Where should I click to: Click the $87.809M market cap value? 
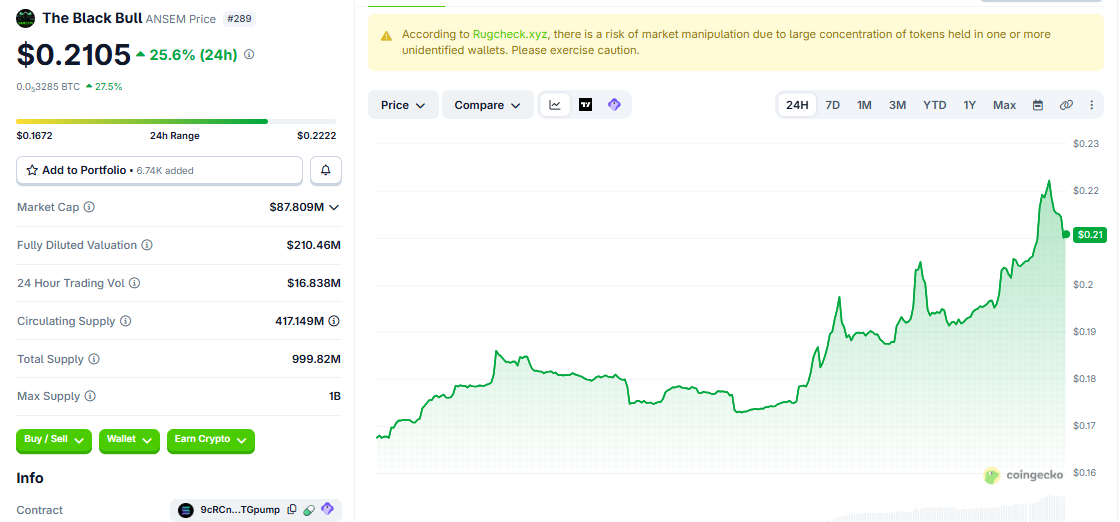coord(296,207)
